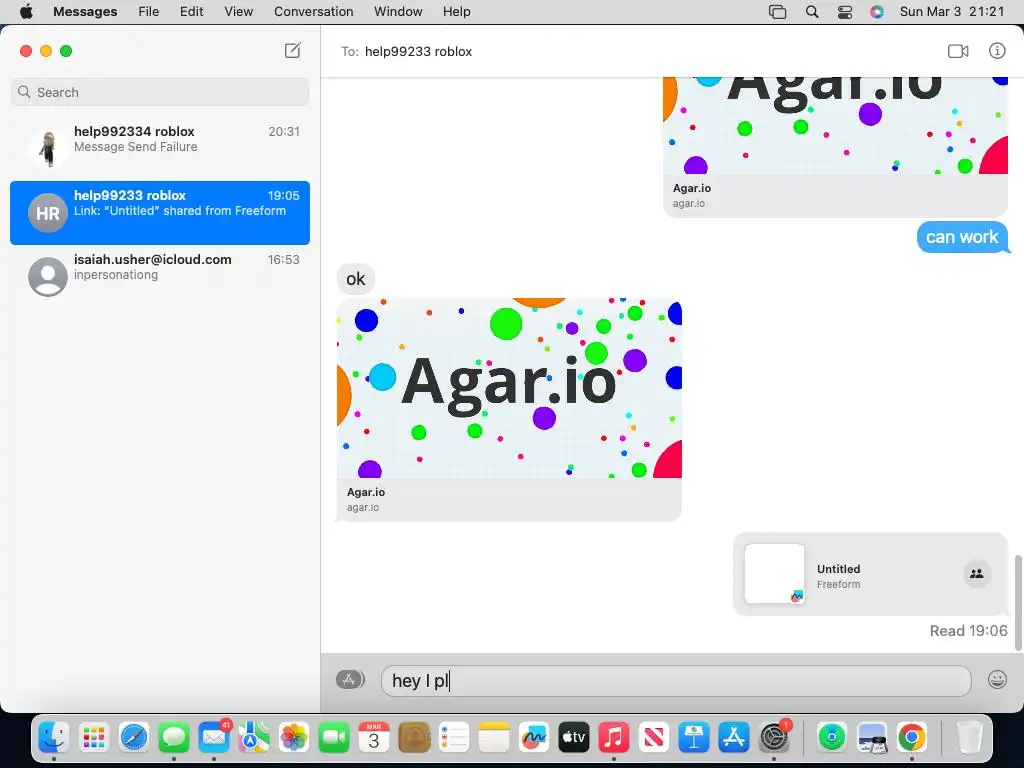Open Freeform from the Dock
1024x768 pixels.
pos(534,737)
